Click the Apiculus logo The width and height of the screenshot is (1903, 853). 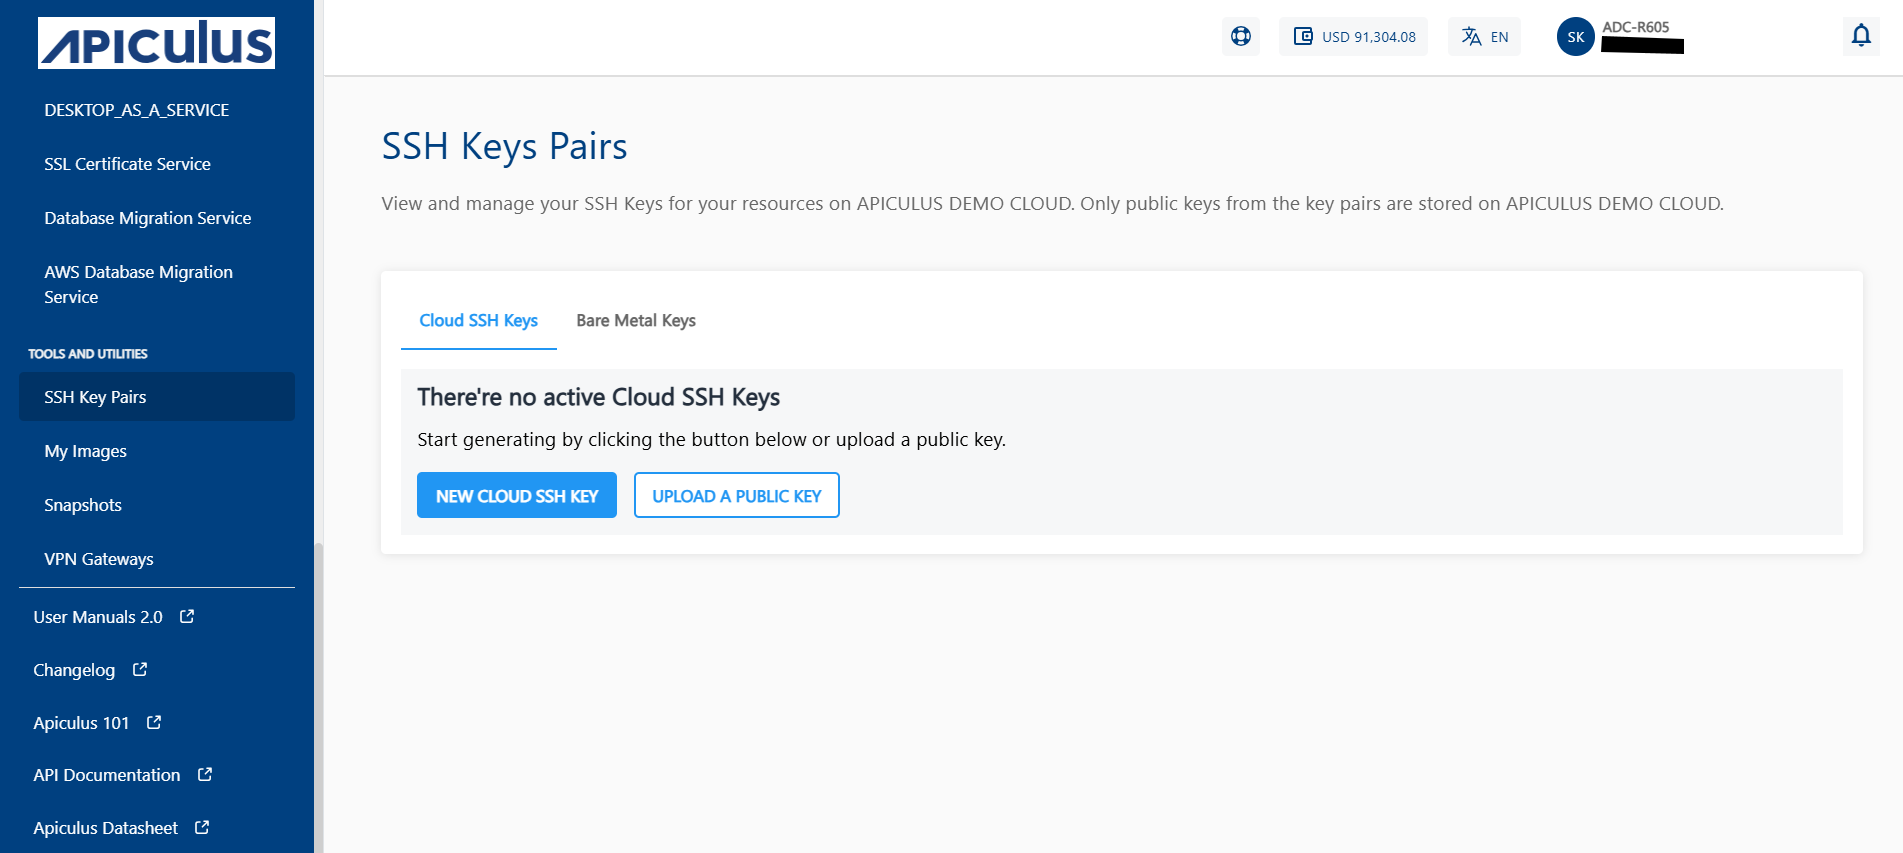click(156, 43)
